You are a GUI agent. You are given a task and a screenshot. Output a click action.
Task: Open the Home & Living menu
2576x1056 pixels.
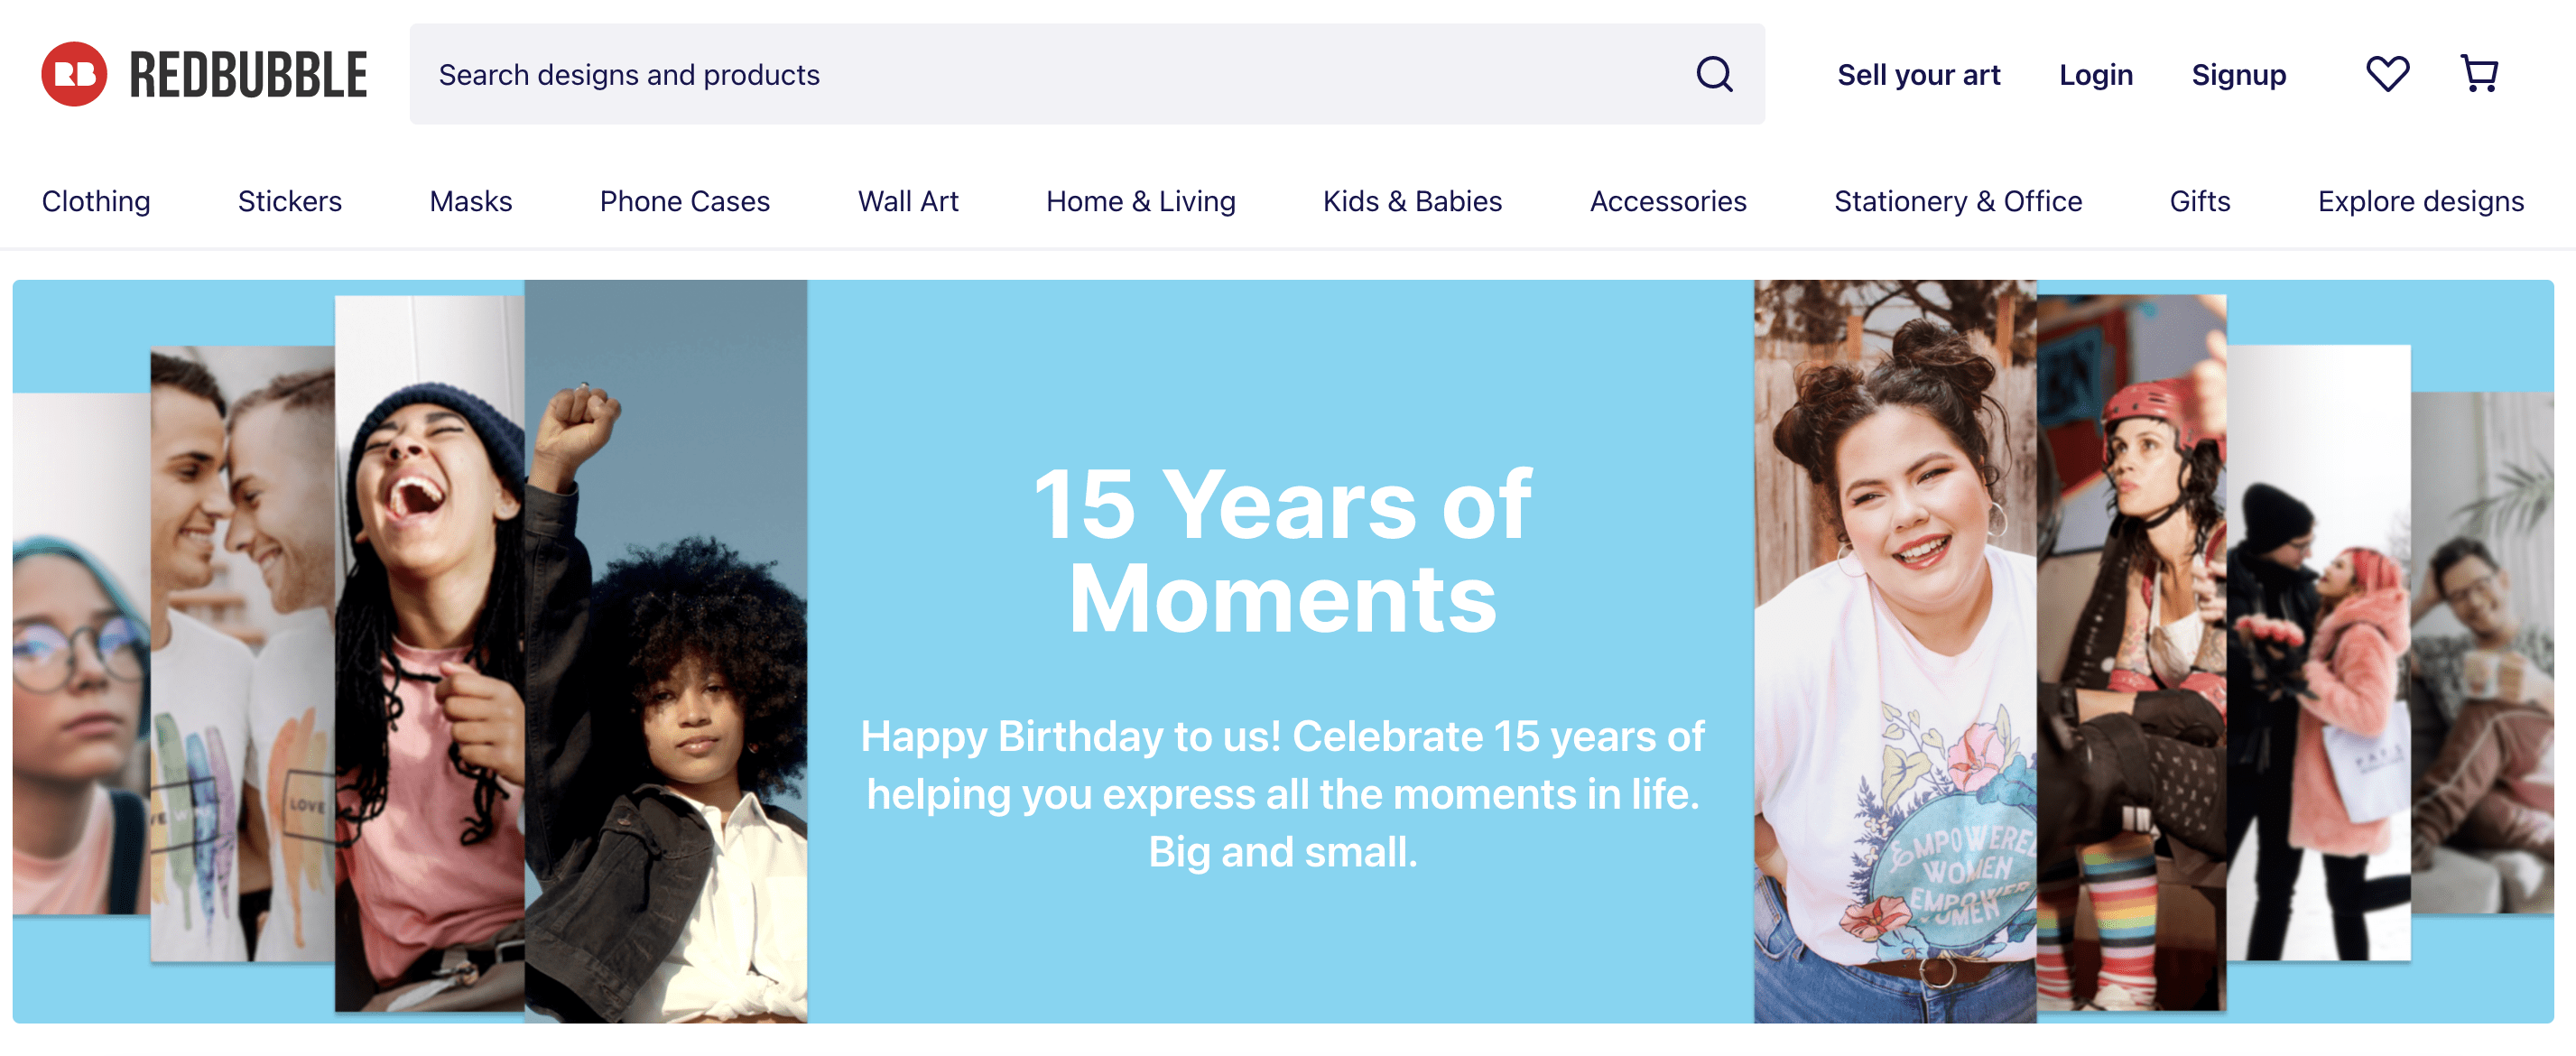tap(1140, 201)
